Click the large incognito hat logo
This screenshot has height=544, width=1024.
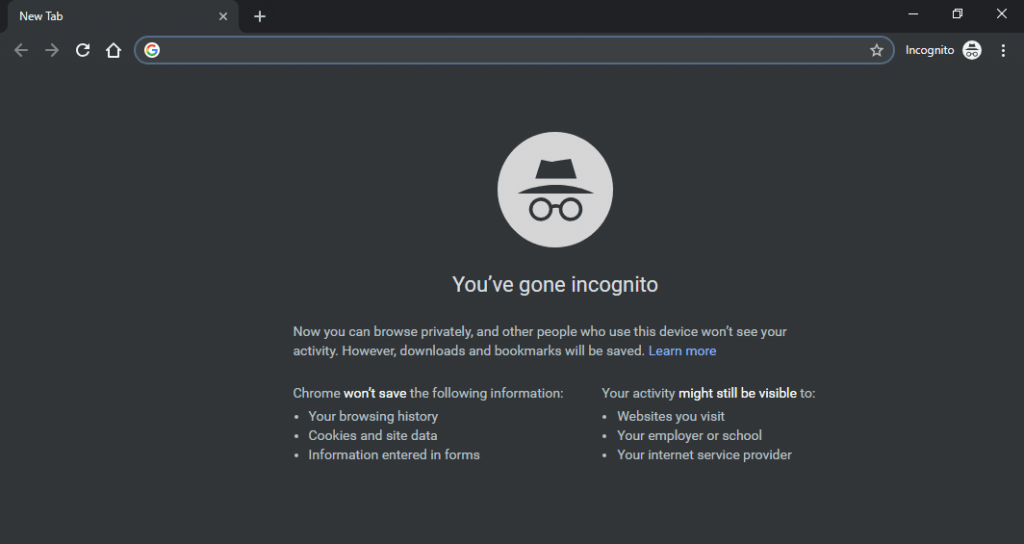tap(555, 189)
